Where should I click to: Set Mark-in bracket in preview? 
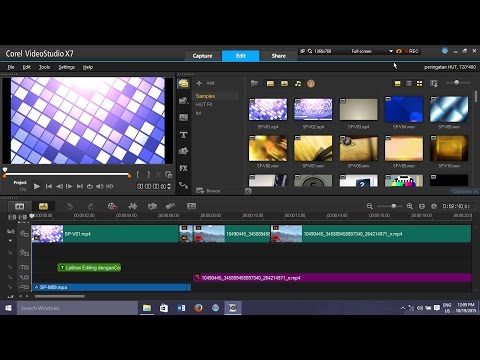pos(138,174)
